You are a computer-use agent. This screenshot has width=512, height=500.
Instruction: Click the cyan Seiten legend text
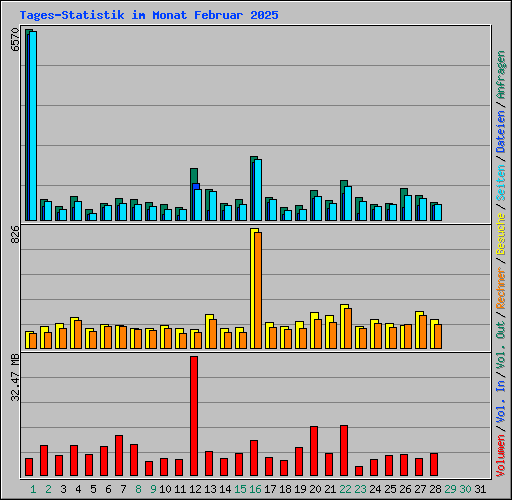[501, 183]
